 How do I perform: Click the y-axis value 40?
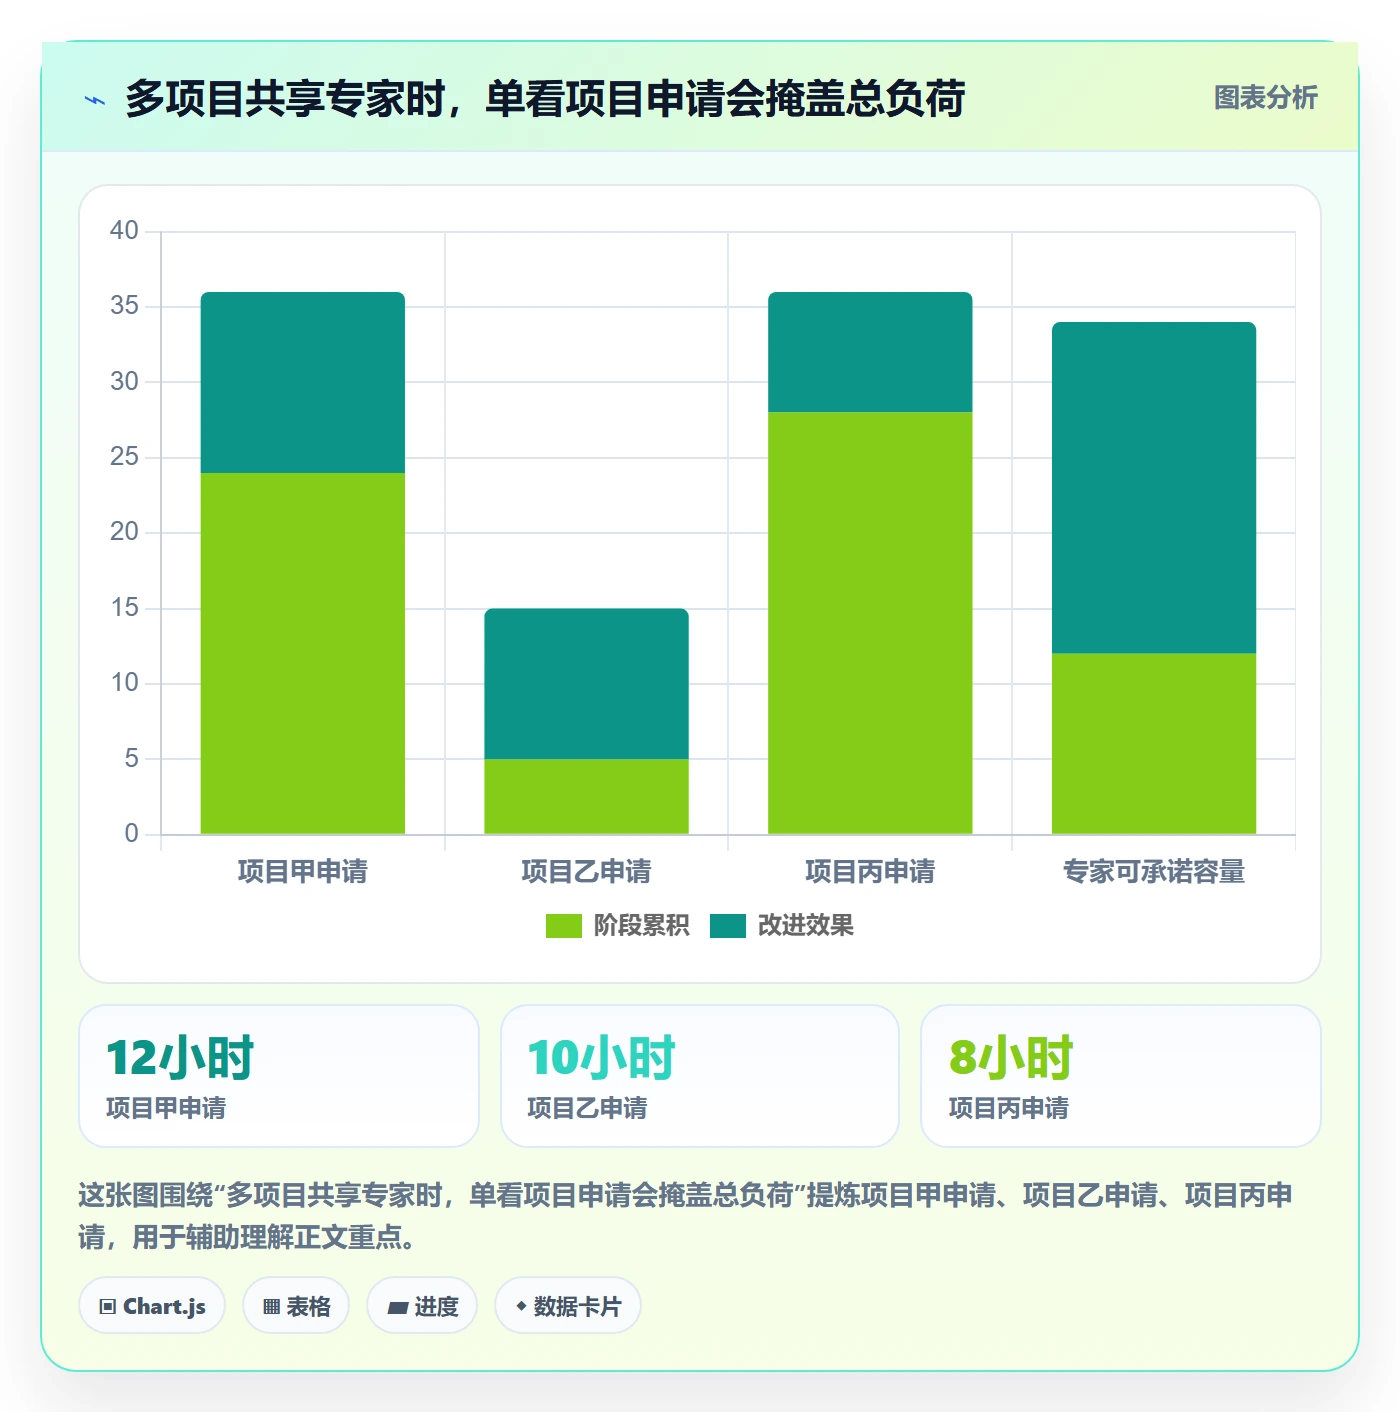coord(124,231)
